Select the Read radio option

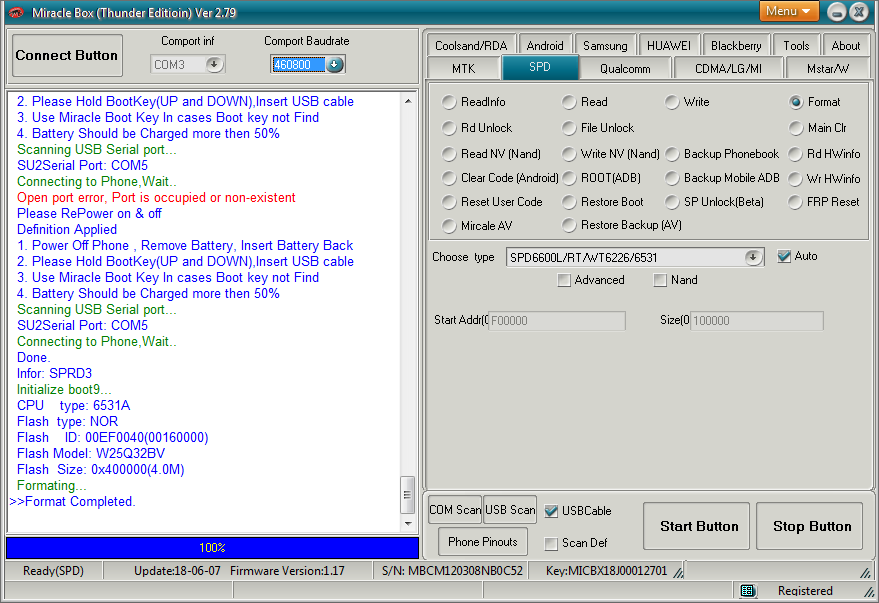[586, 102]
